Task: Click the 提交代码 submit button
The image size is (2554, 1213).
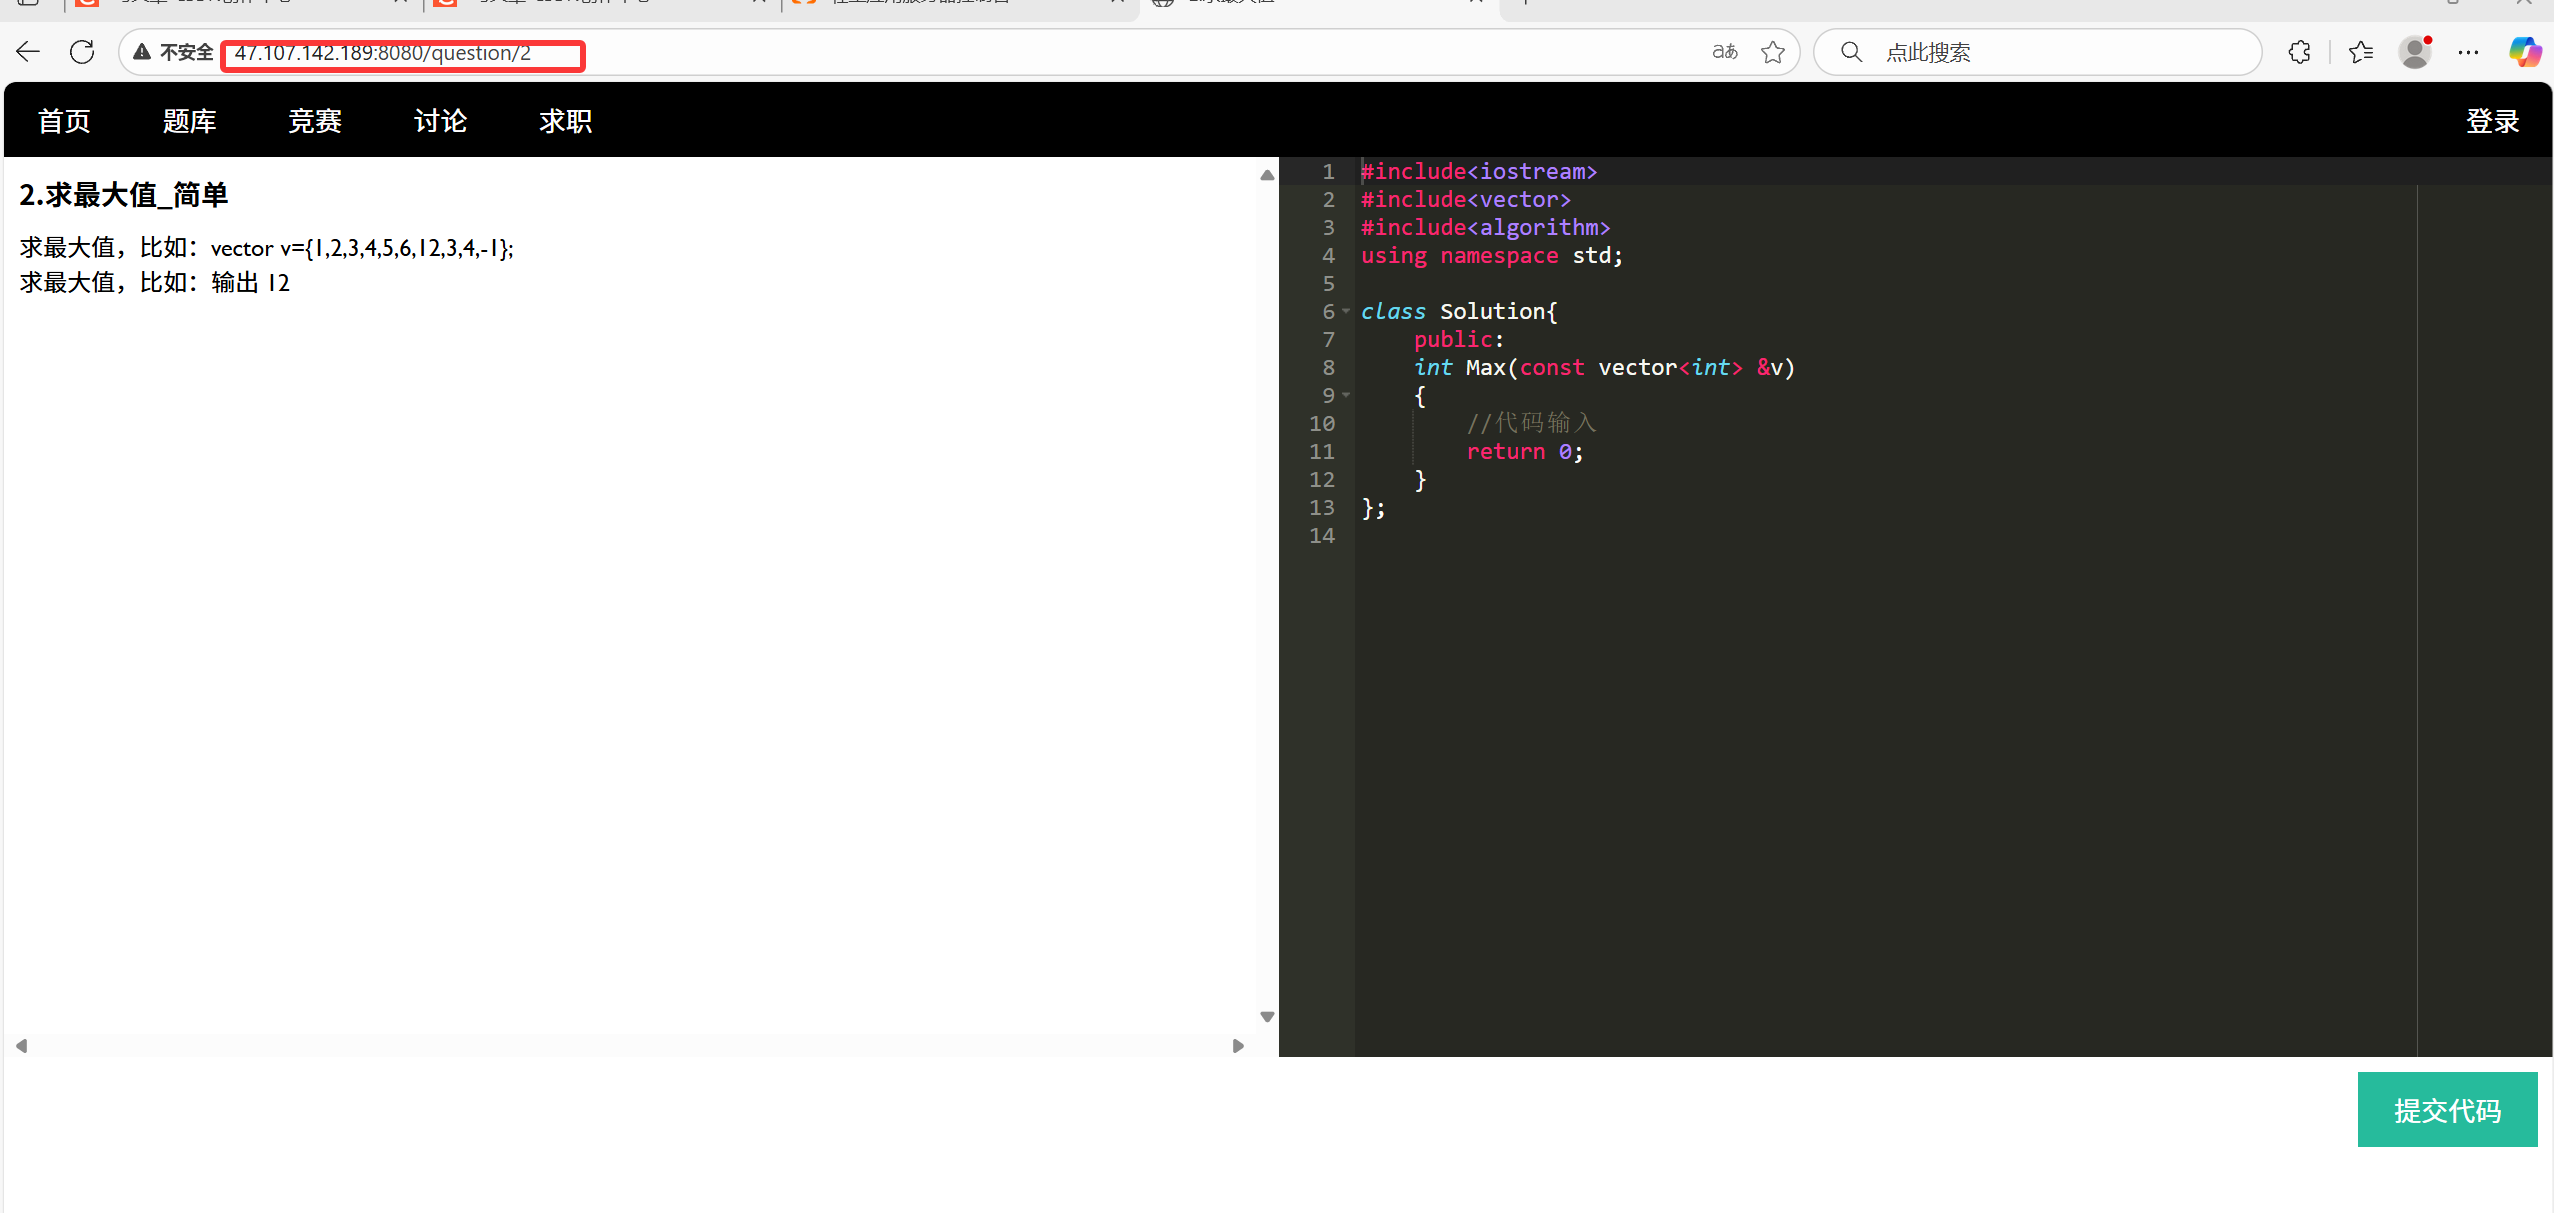Action: [2446, 1110]
